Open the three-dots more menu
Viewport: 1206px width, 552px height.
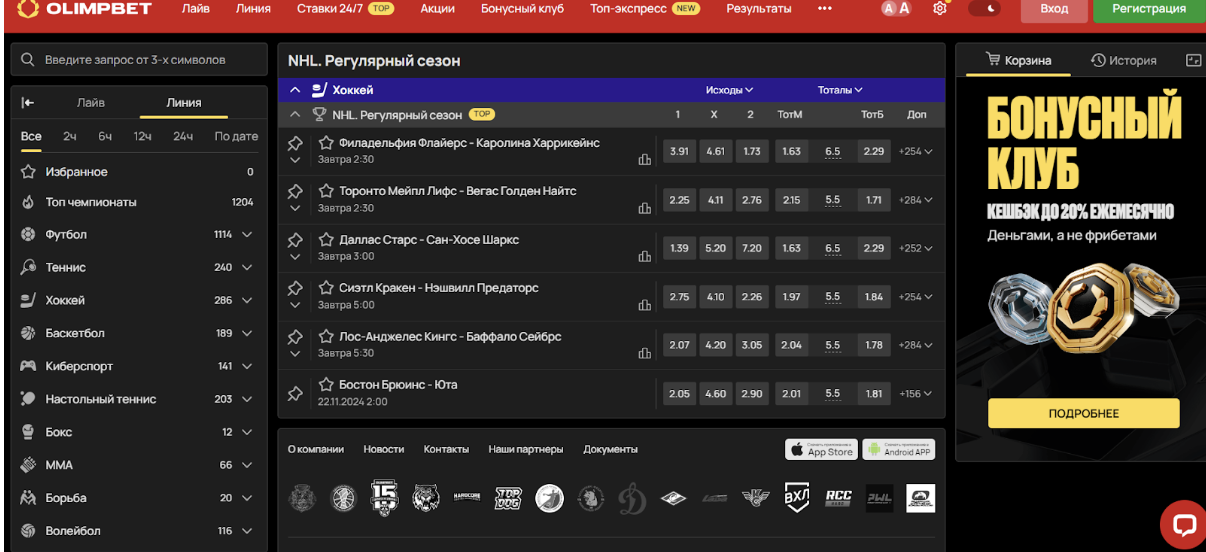824,8
